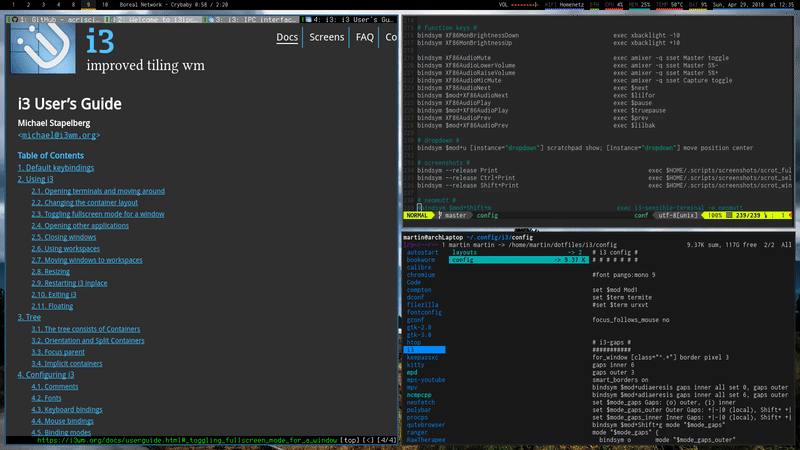Open browser tab 1: GitHub
Viewport: 800px width, 450px height.
click(x=55, y=19)
